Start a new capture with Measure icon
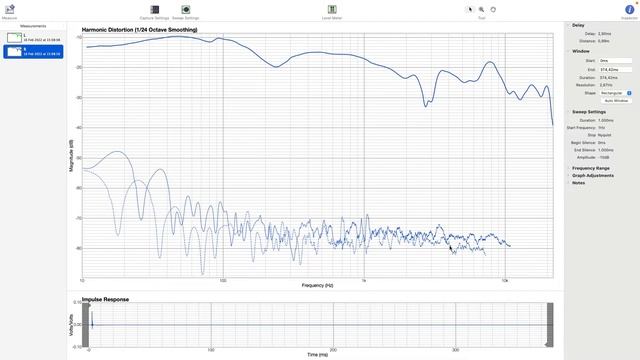This screenshot has height=360, width=640. (10, 9)
